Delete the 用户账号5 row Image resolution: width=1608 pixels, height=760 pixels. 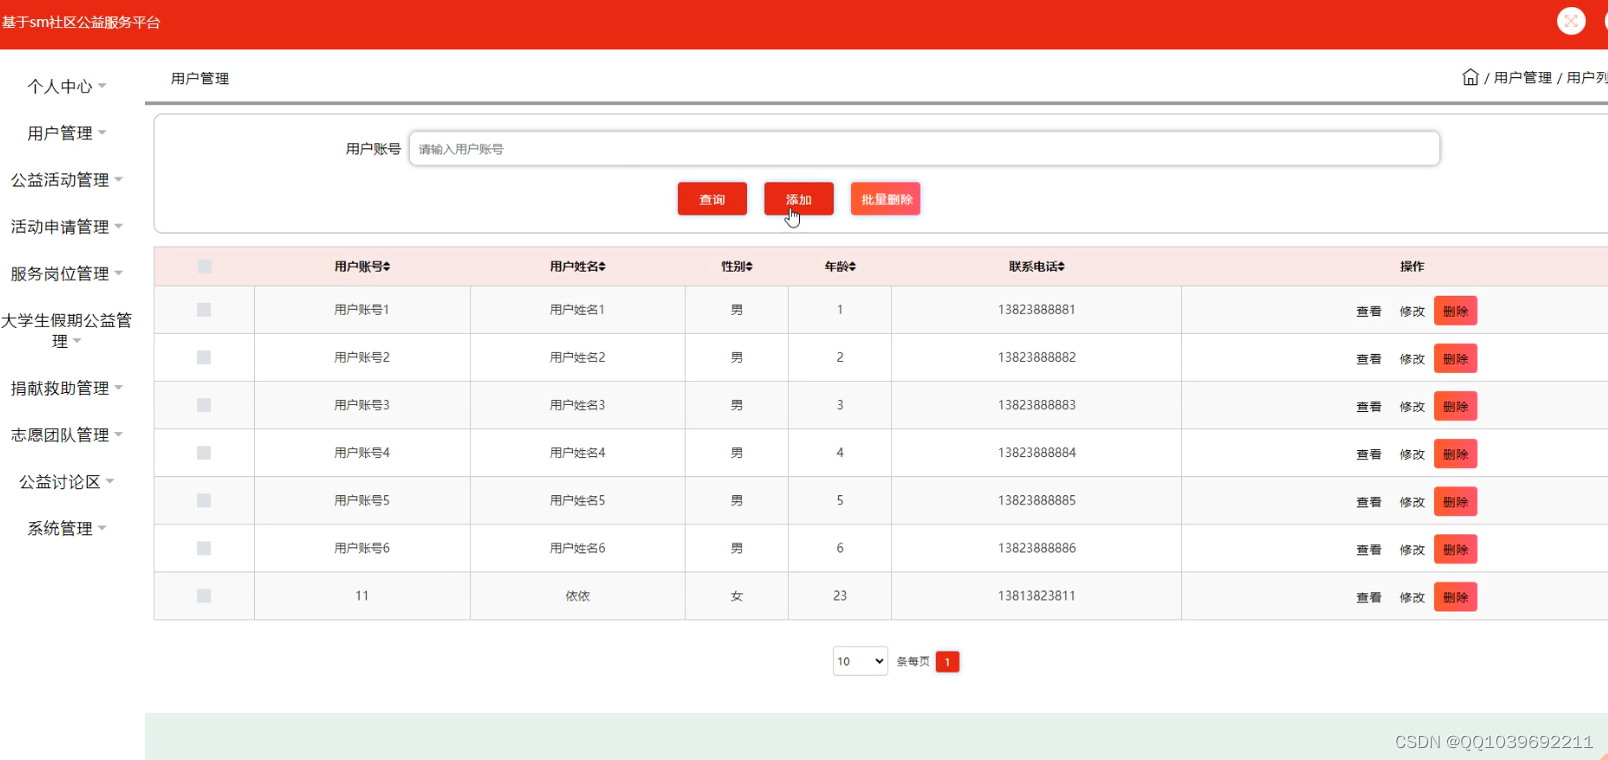(x=1455, y=502)
